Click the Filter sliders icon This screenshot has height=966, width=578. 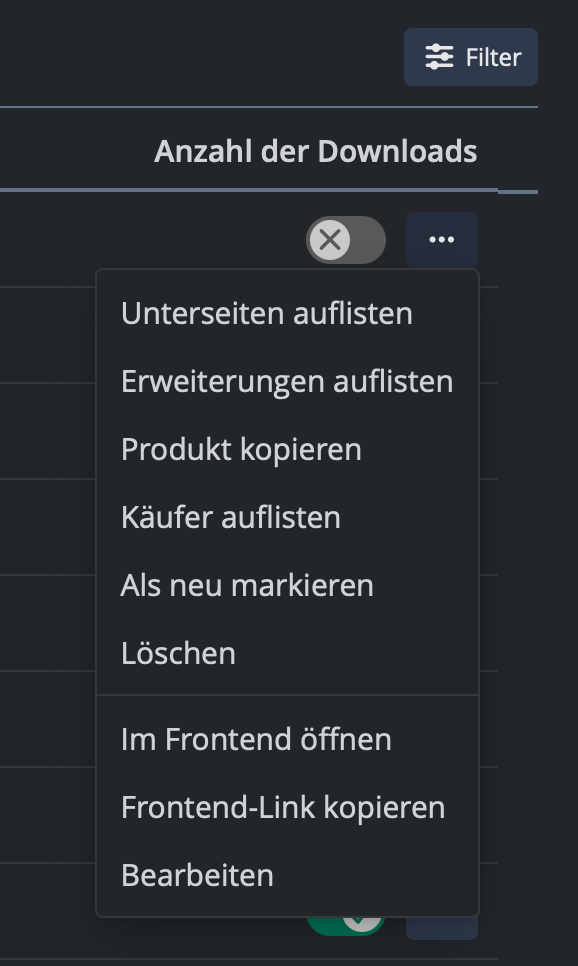click(439, 57)
